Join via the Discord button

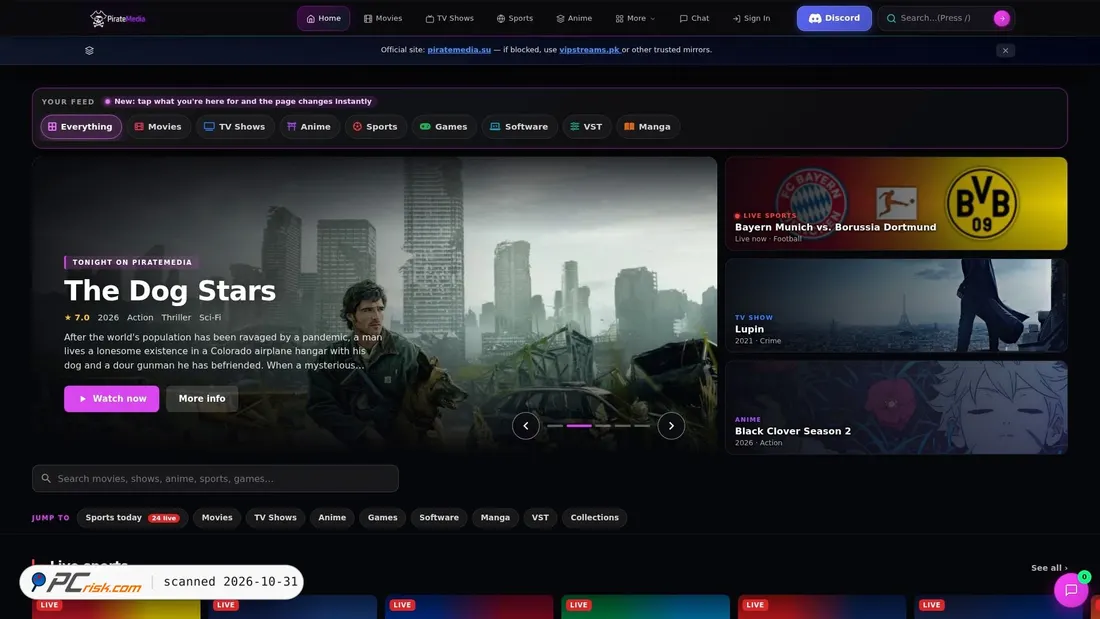[834, 18]
